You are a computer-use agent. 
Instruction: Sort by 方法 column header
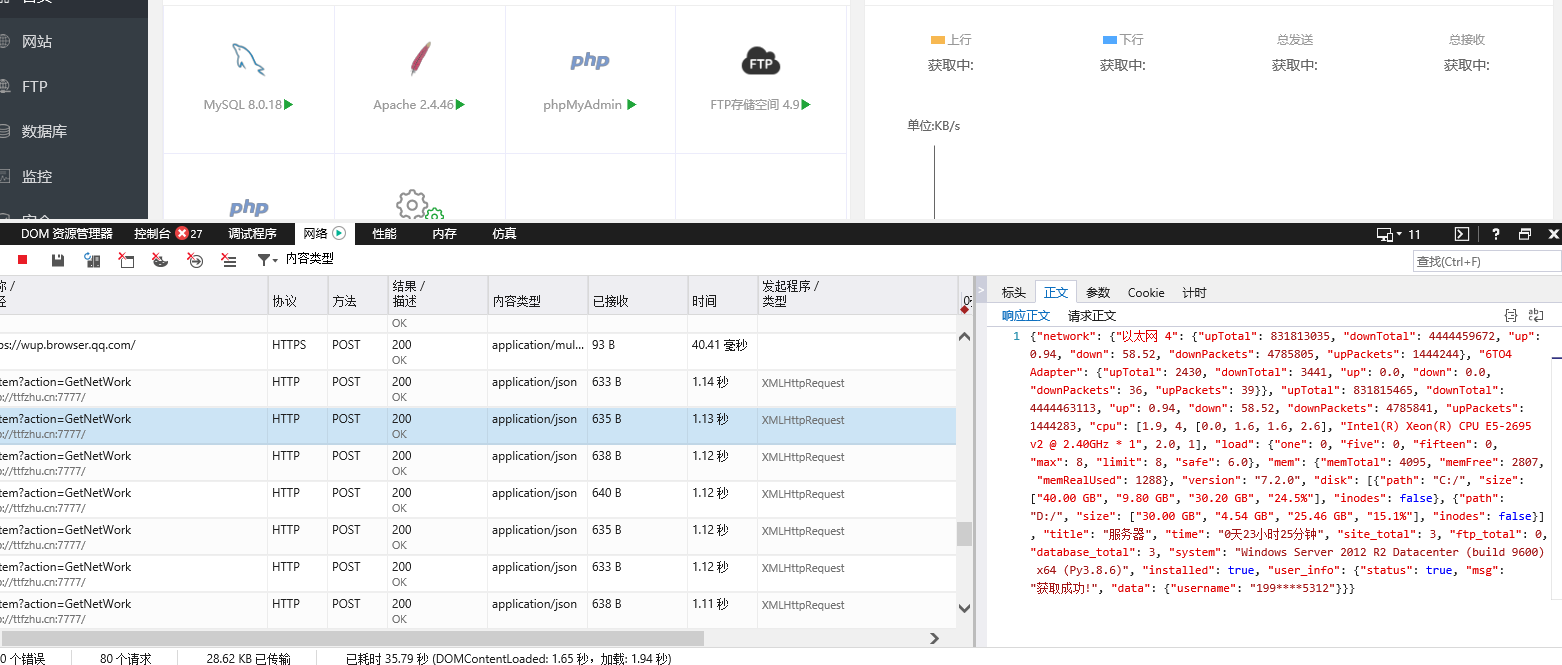(358, 295)
